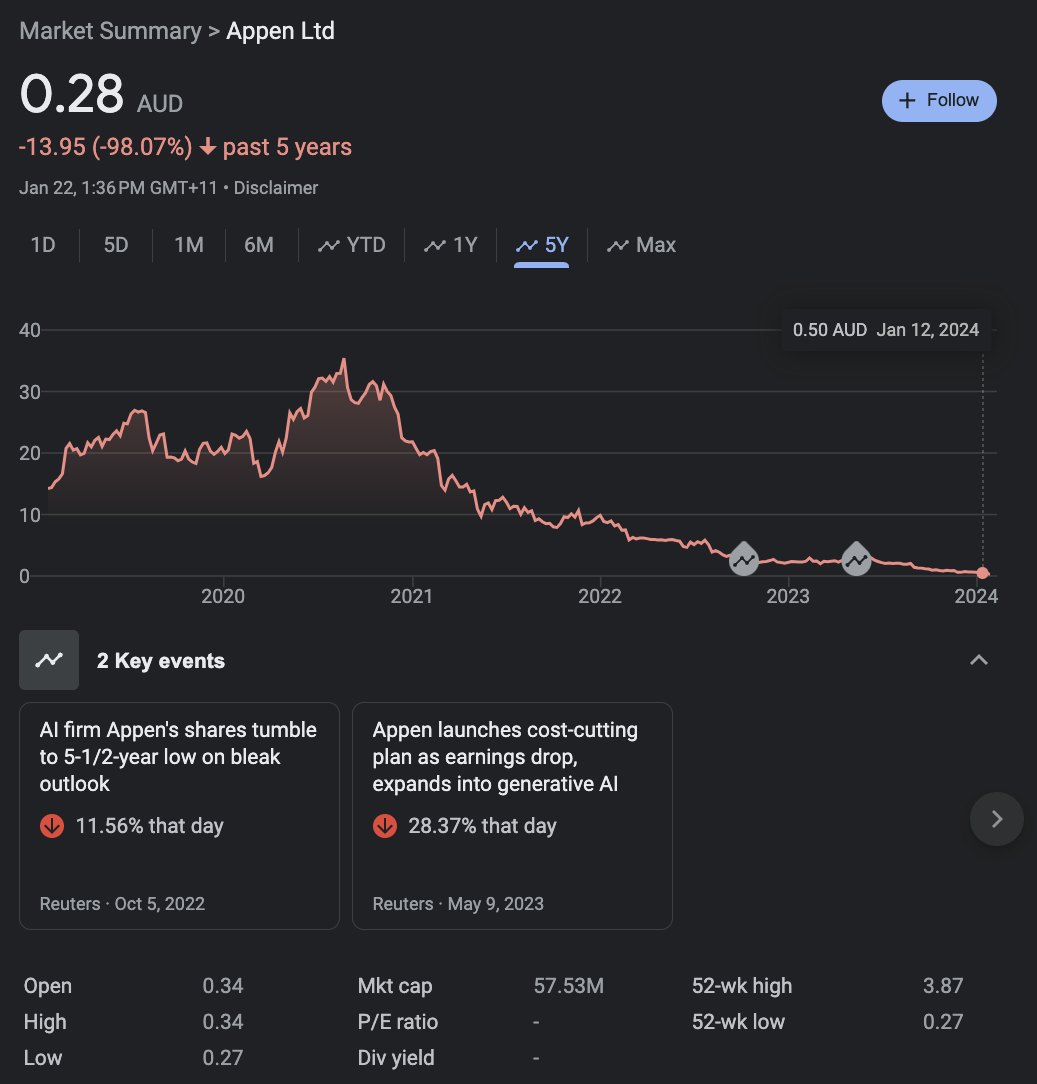Switch to the Max time range
1037x1084 pixels.
point(642,245)
